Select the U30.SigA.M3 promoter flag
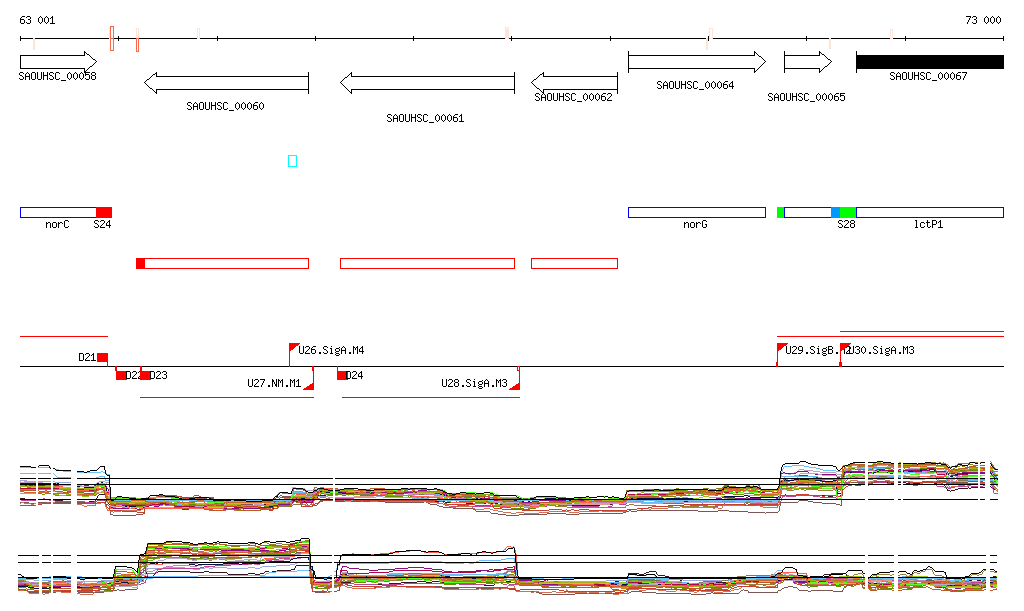Image resolution: width=1024 pixels, height=611 pixels. click(845, 348)
